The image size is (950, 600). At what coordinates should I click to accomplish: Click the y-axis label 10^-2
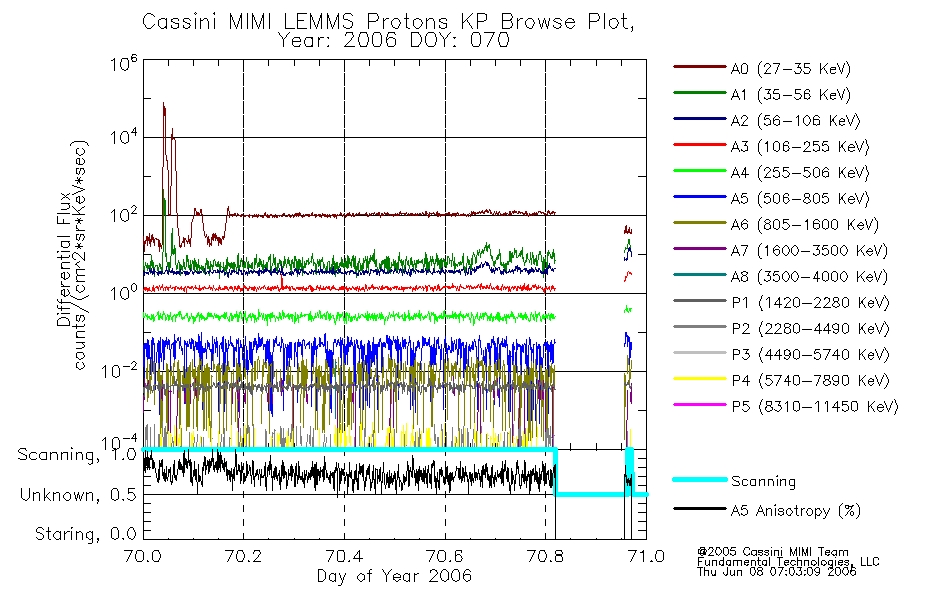(x=120, y=370)
